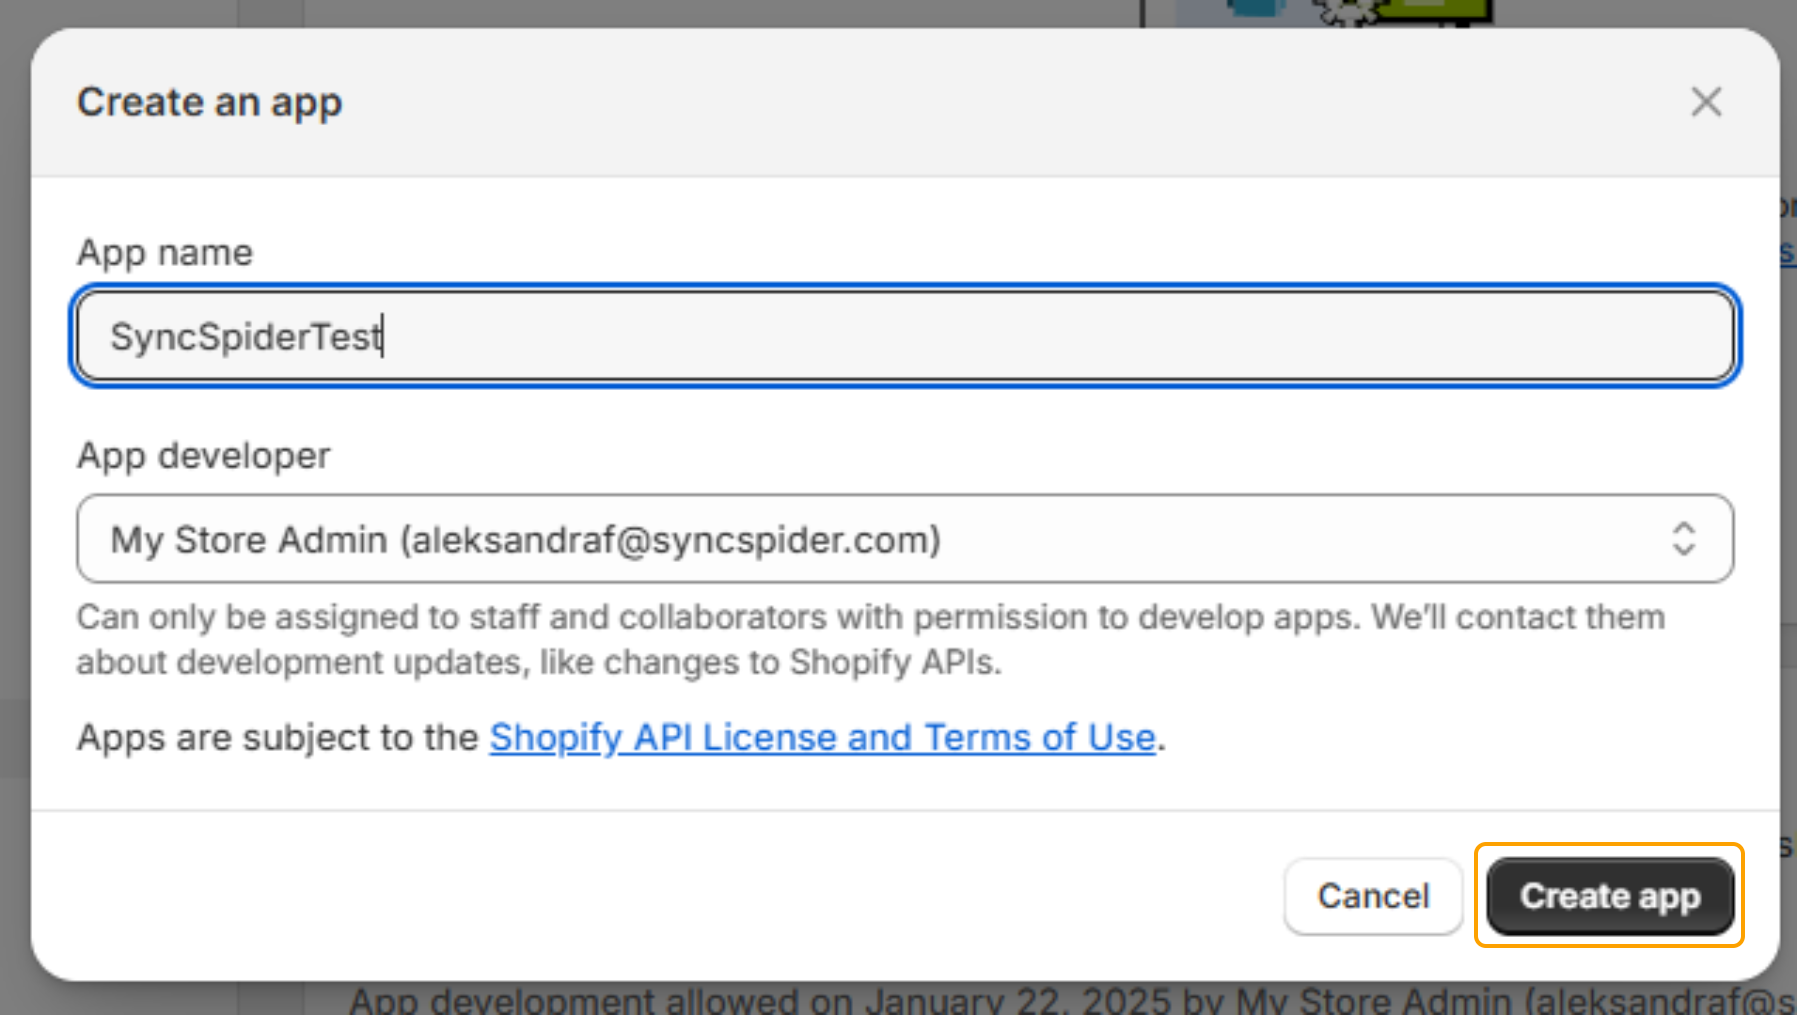Click the staff and collaborators help text
This screenshot has height=1015, width=1797.
[x=871, y=640]
